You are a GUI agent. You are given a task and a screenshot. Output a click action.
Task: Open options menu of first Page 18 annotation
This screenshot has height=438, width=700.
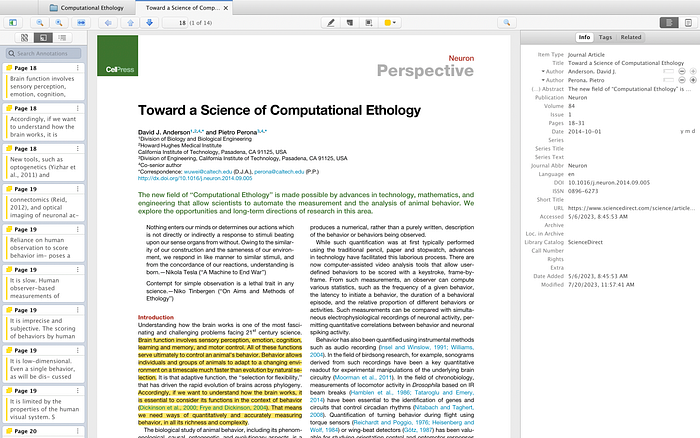pyautogui.click(x=78, y=67)
